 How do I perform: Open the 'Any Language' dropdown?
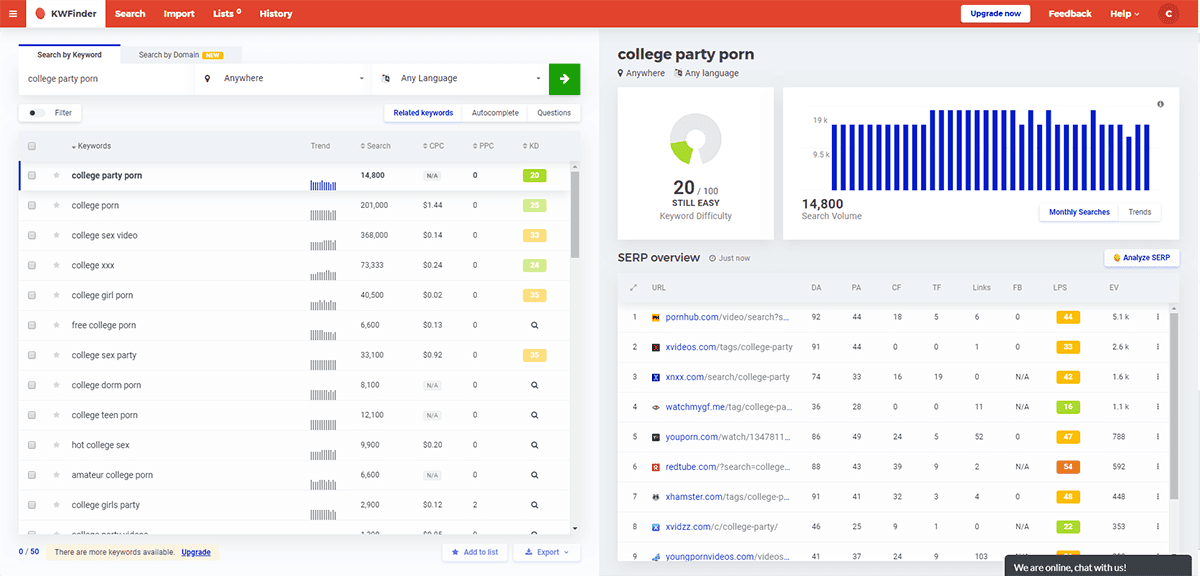(x=461, y=78)
